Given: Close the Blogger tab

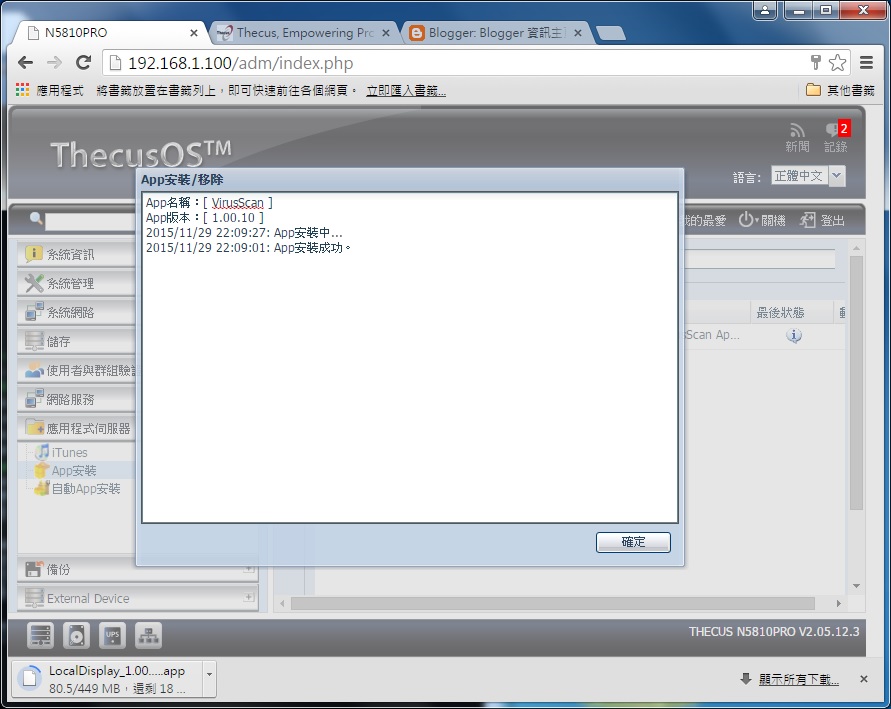Looking at the screenshot, I should click(578, 33).
